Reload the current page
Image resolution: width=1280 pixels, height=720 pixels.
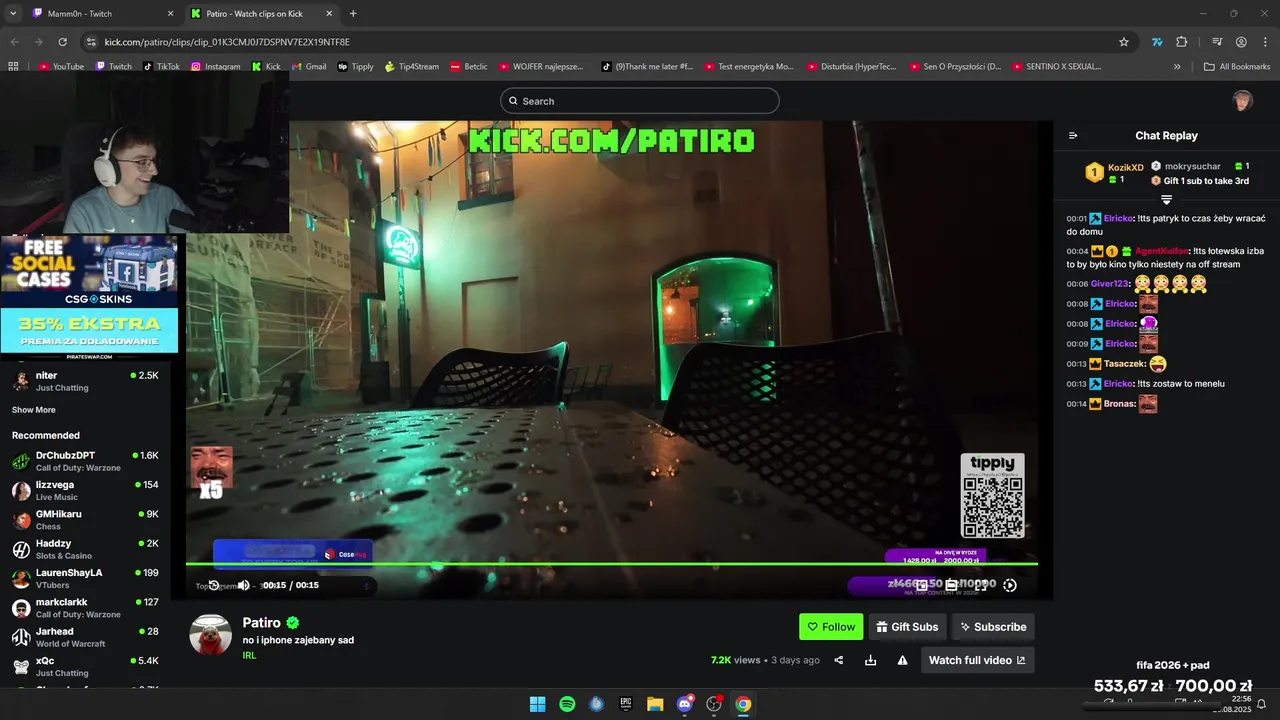click(63, 42)
